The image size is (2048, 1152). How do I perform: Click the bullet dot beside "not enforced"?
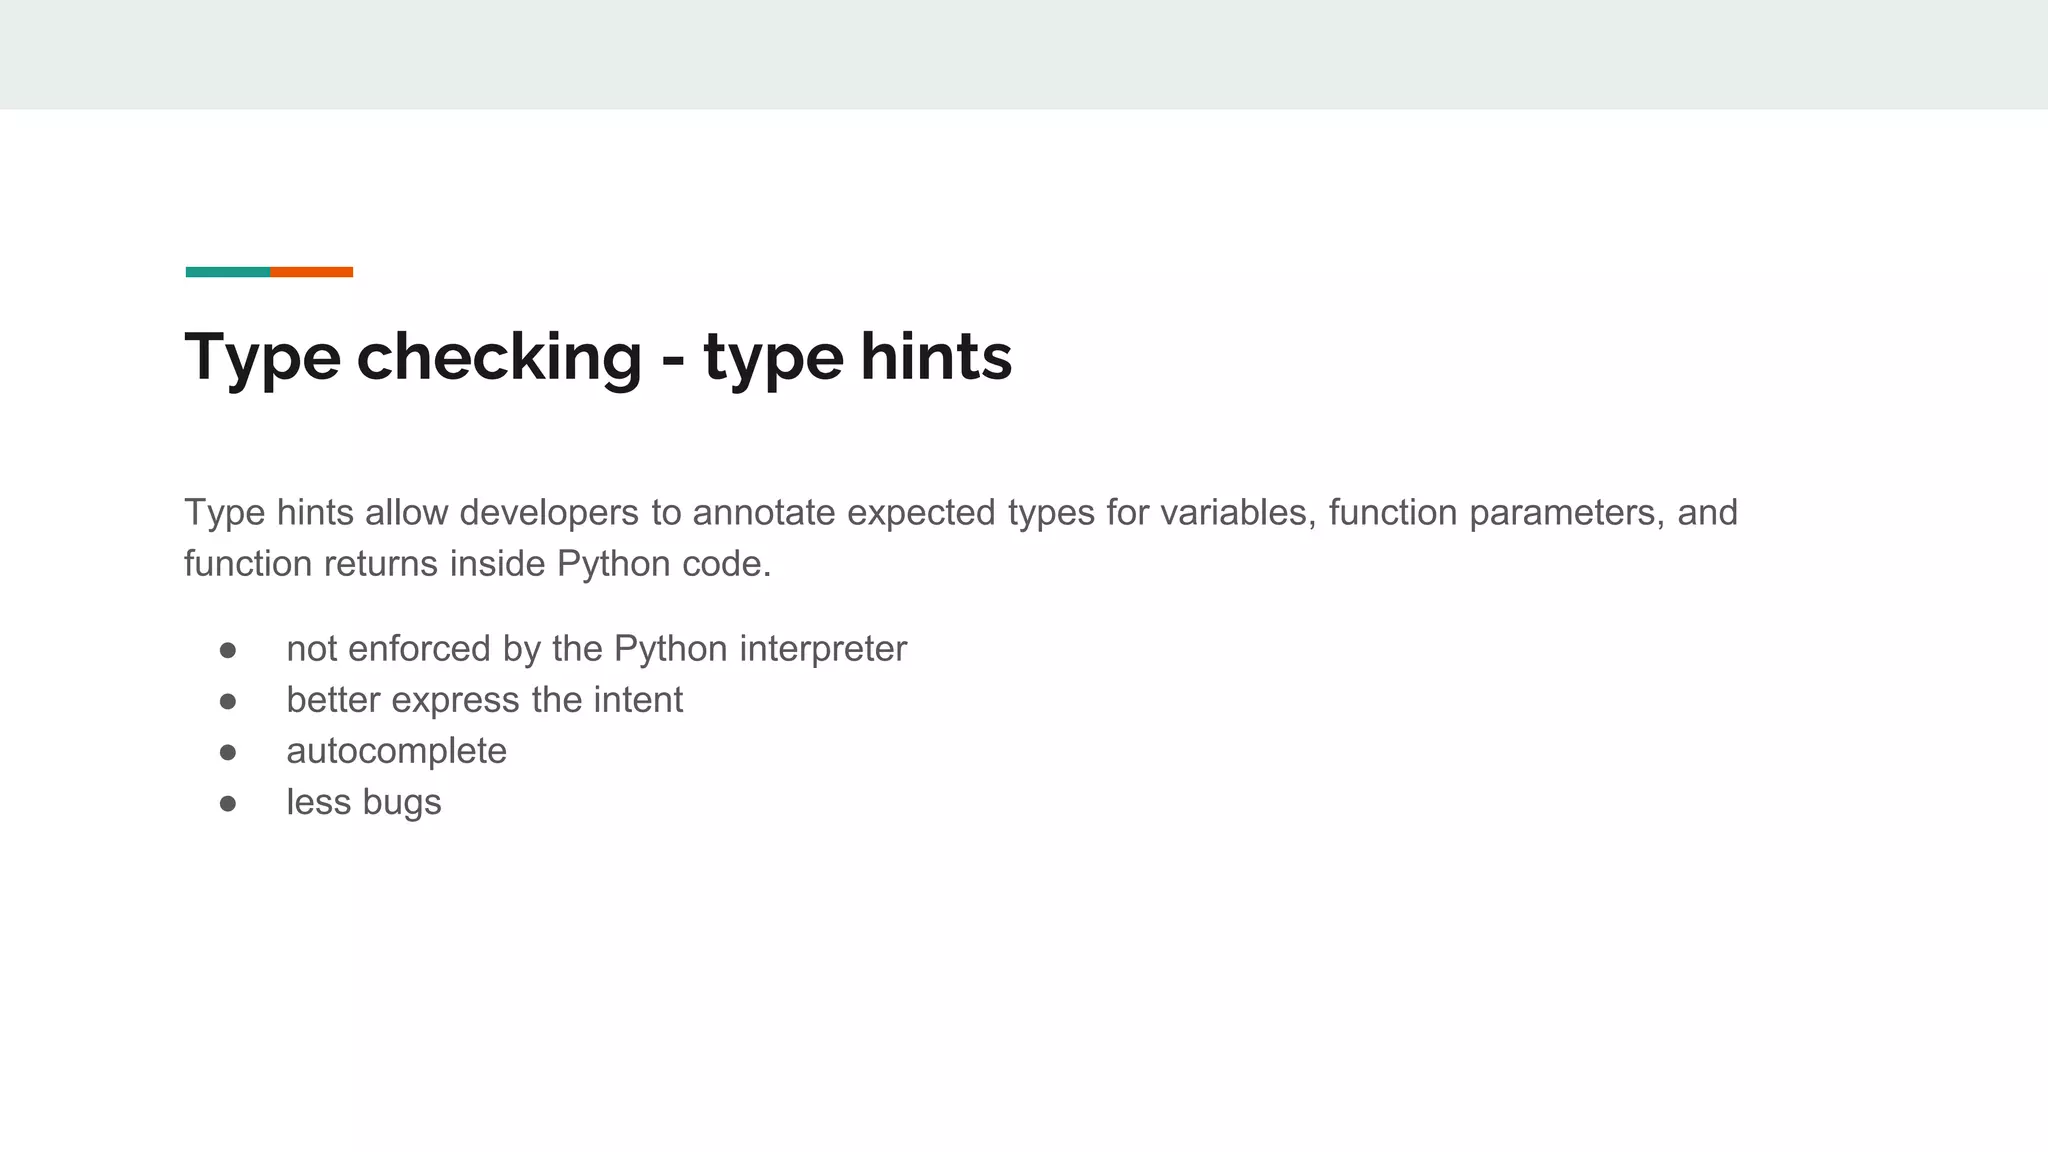click(228, 651)
